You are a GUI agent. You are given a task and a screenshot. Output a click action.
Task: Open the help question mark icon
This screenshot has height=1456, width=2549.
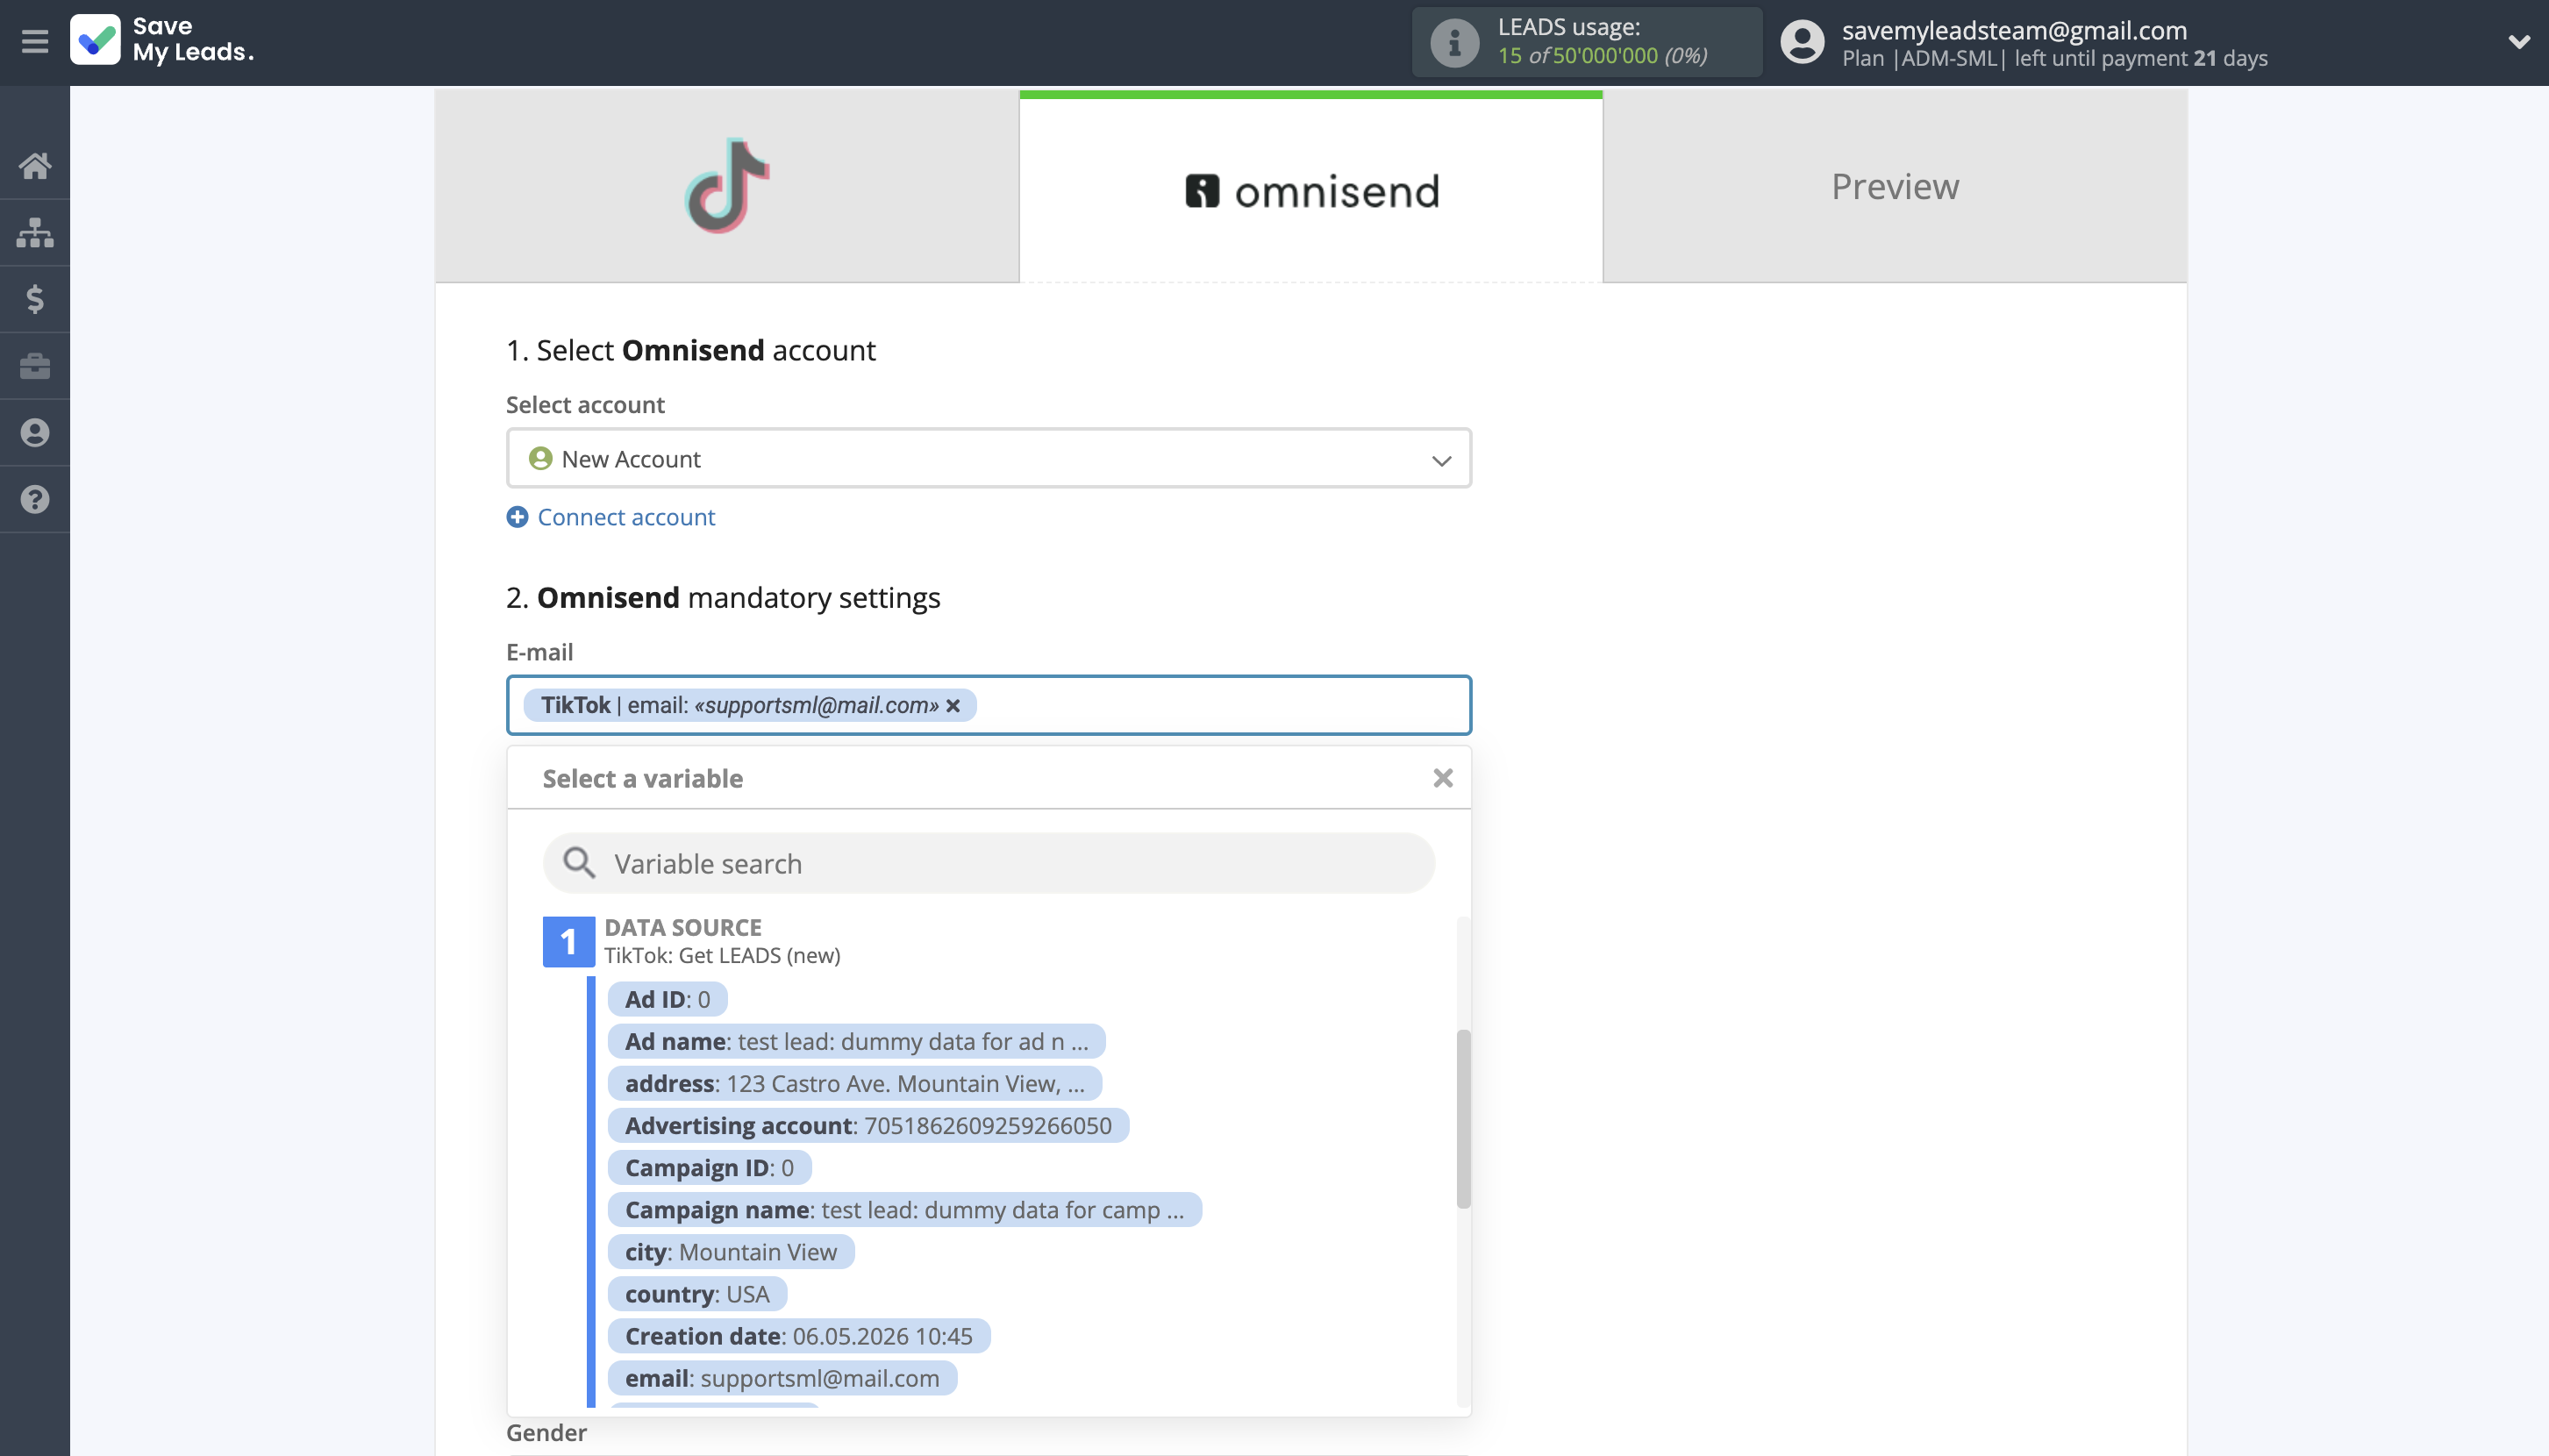[35, 499]
